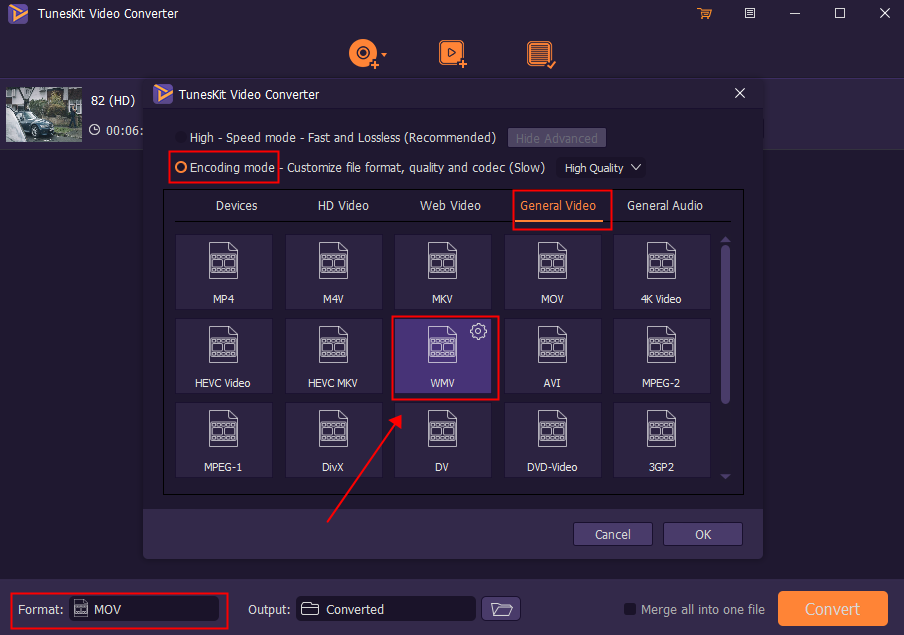This screenshot has height=635, width=904.
Task: Enable Merge all into one file checkbox
Action: click(630, 609)
